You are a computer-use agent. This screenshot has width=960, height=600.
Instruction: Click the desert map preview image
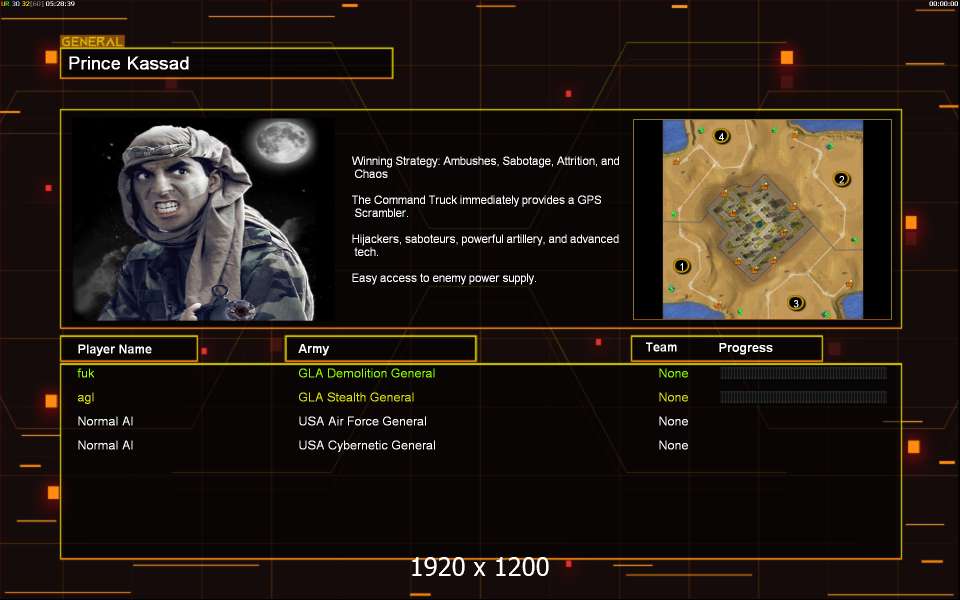click(762, 219)
